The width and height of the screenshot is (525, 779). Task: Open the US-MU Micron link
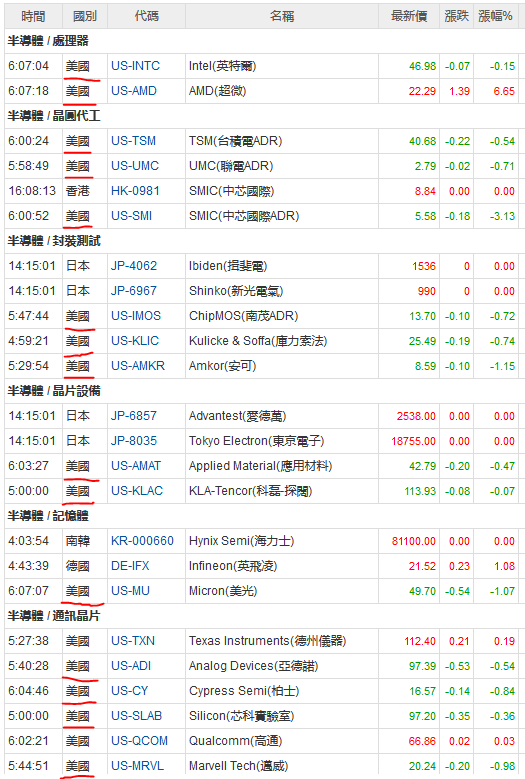point(130,591)
